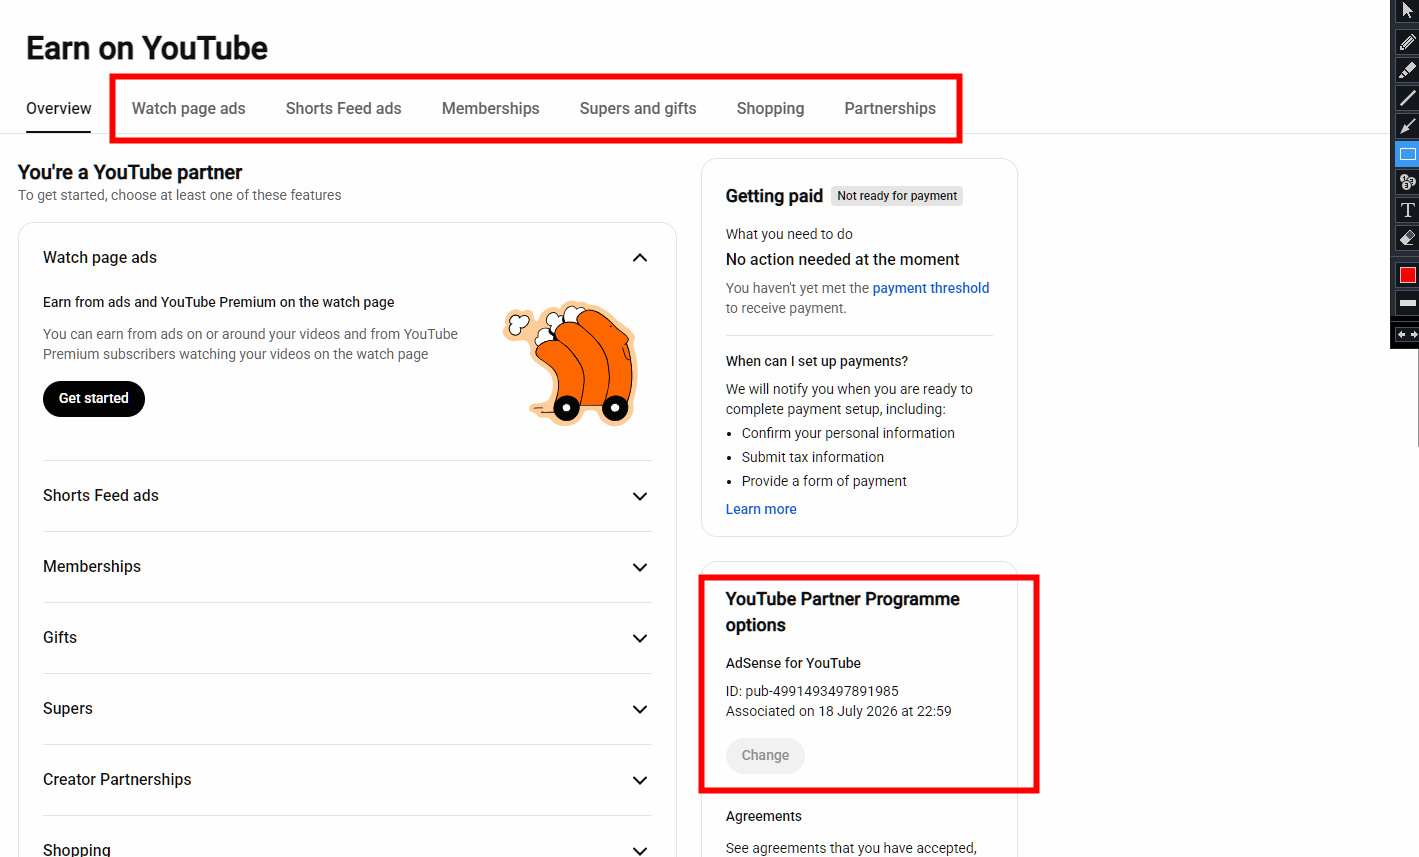Select the 'ID: pub-4991493497891985' text

click(812, 691)
